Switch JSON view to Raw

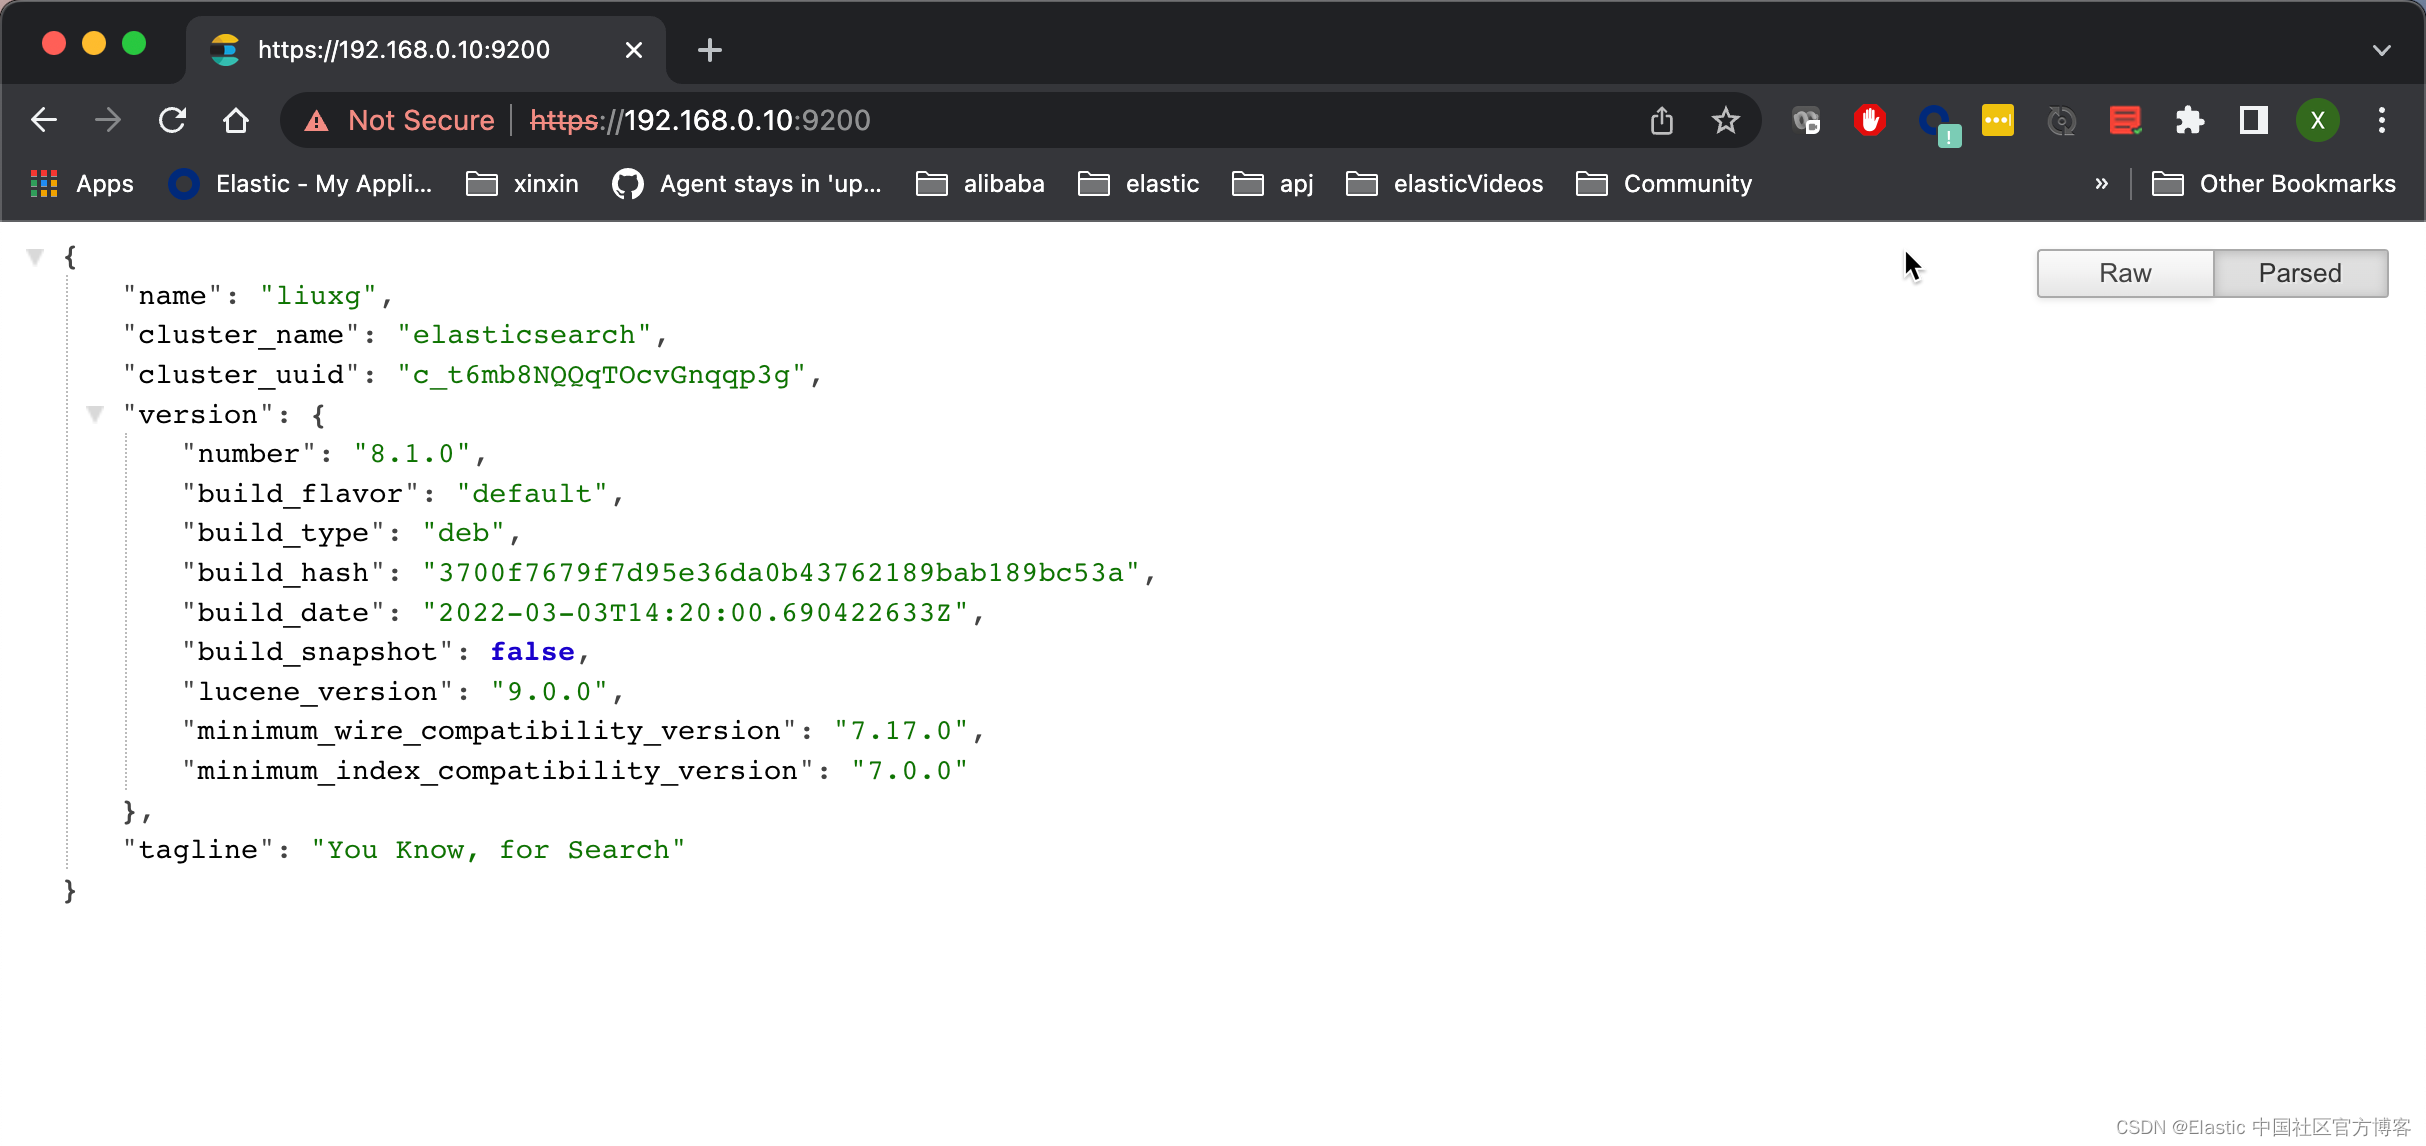pyautogui.click(x=2125, y=273)
